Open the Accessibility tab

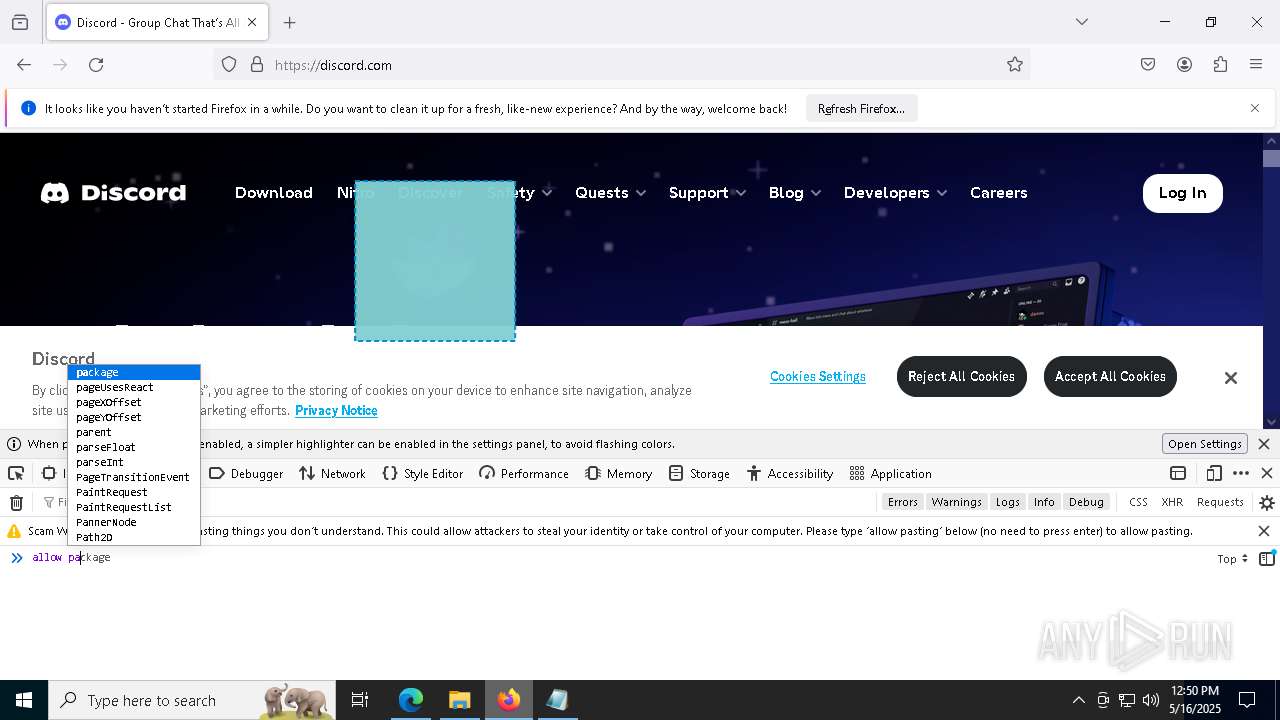(x=789, y=474)
